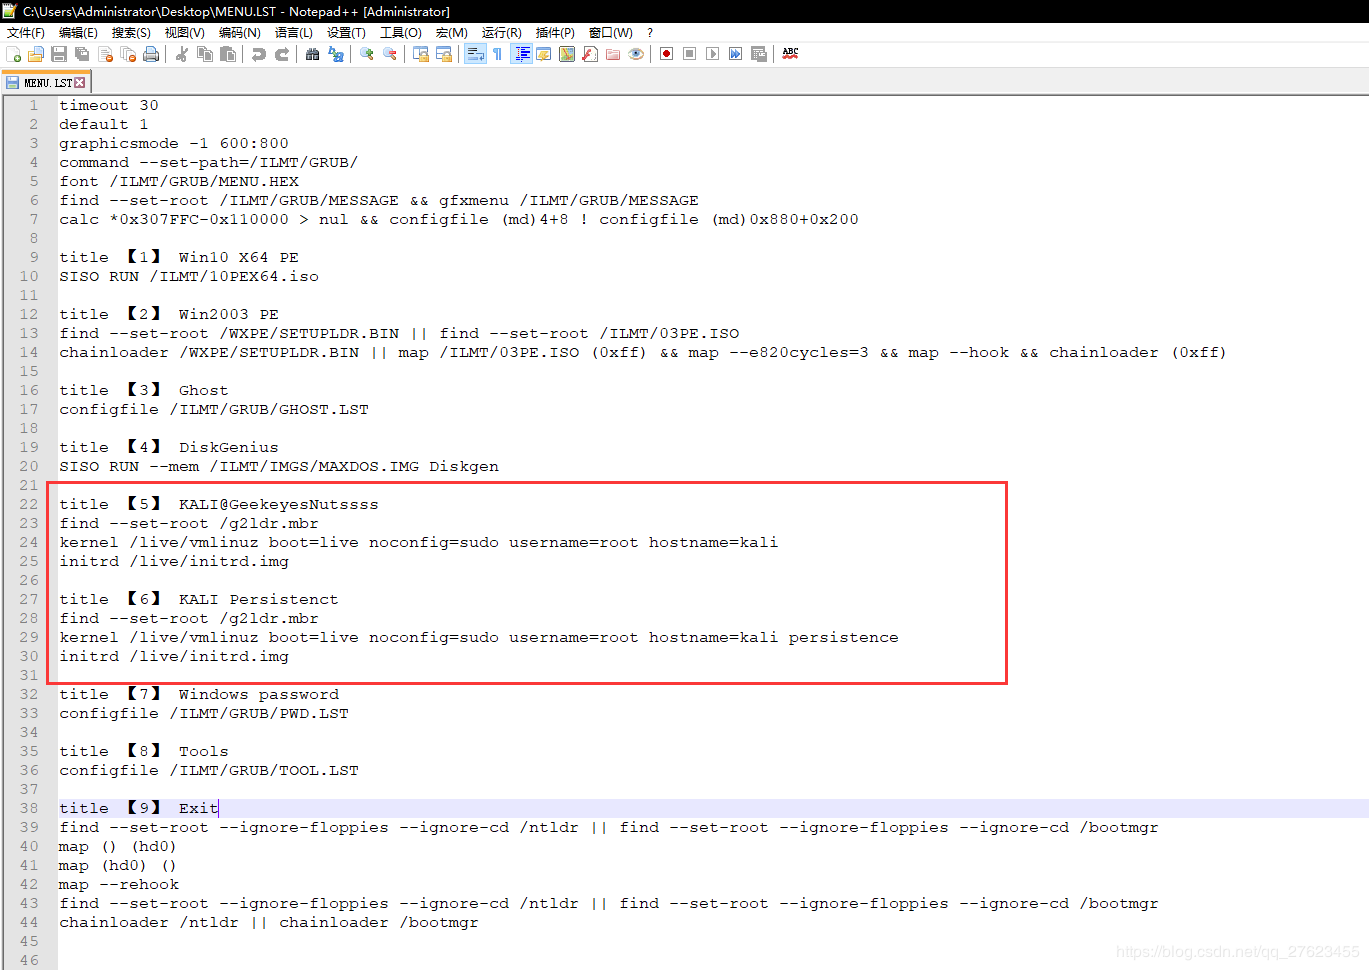This screenshot has height=970, width=1369.
Task: Start recording a macro
Action: [x=666, y=54]
